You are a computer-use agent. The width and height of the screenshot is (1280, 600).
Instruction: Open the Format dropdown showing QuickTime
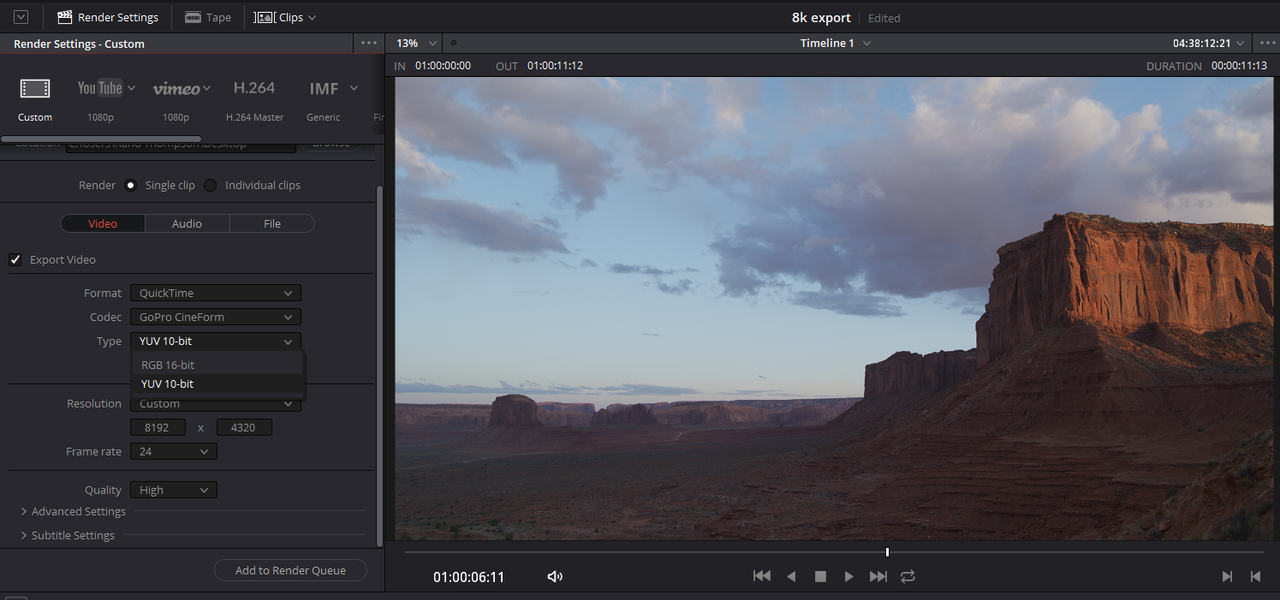pos(215,293)
